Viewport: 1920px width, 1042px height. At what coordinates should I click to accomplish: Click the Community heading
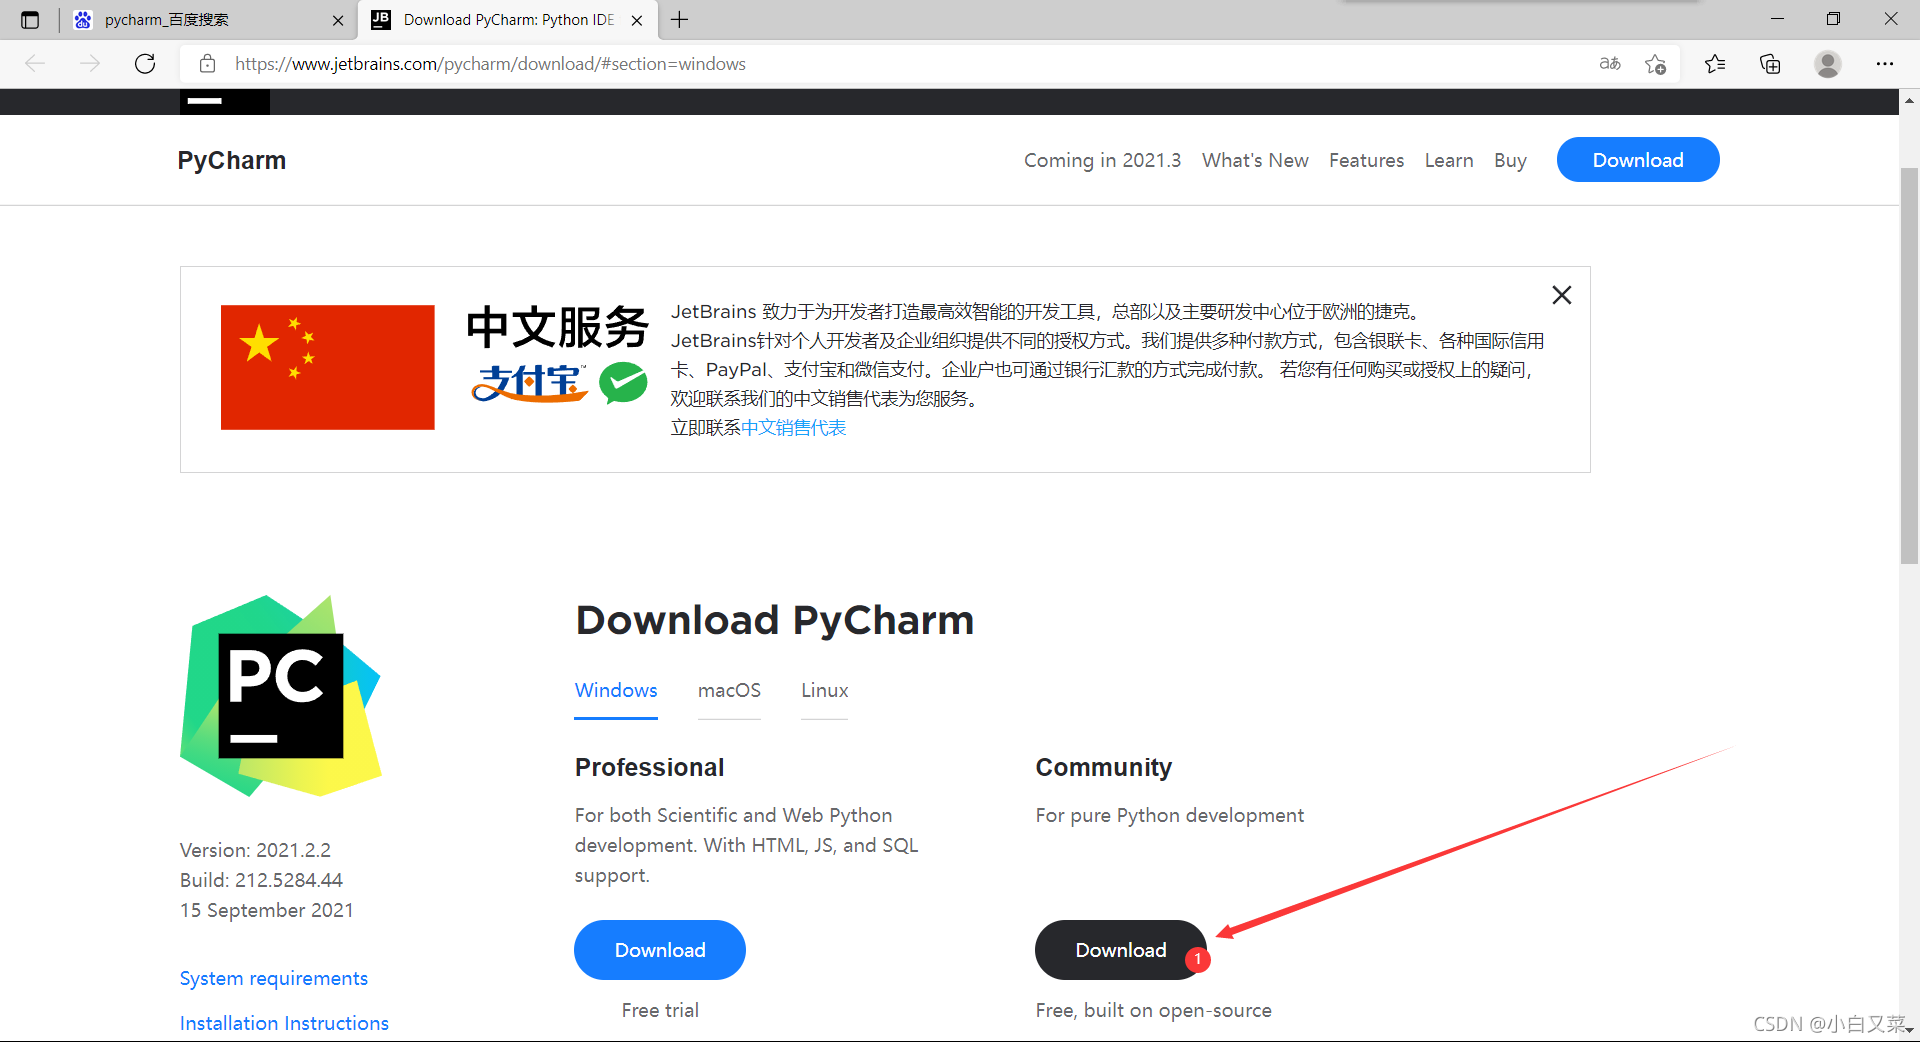pos(1103,767)
